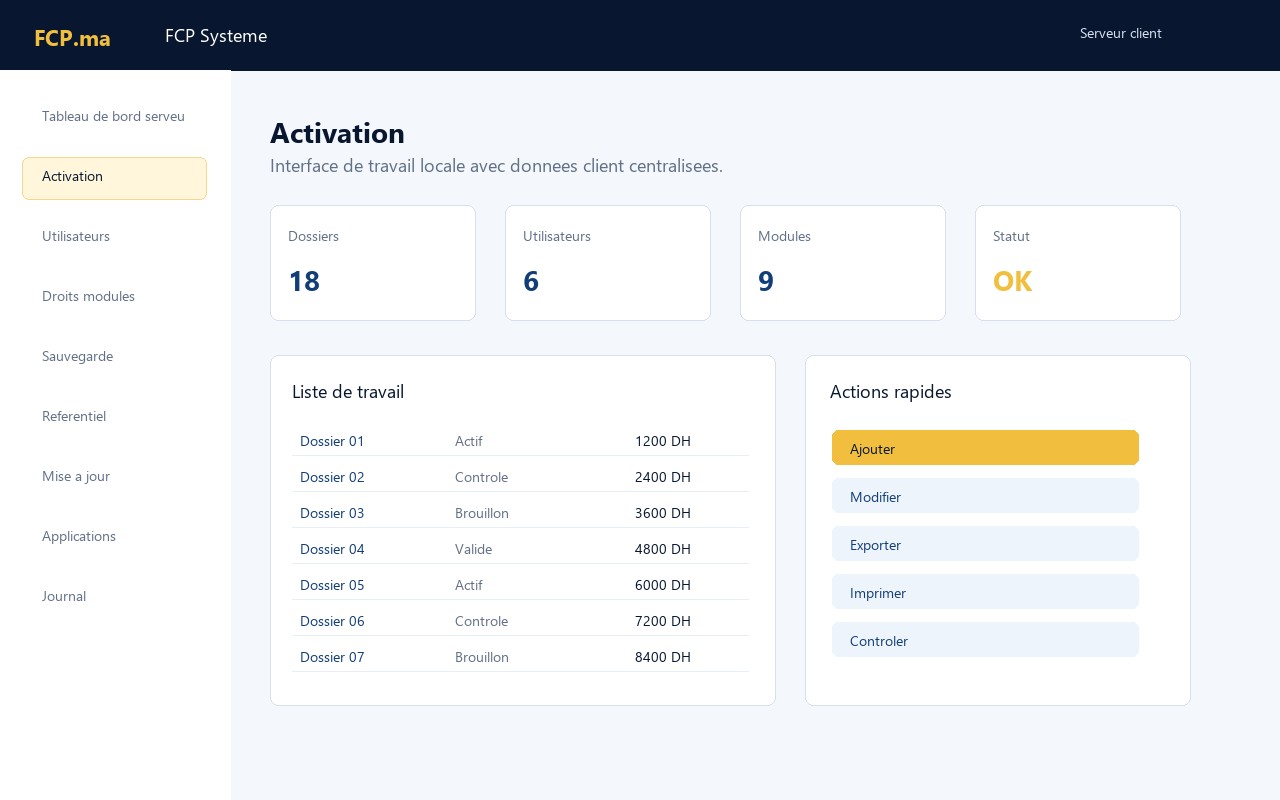Go to Droits modules section
Viewport: 1280px width, 800px height.
(x=114, y=297)
